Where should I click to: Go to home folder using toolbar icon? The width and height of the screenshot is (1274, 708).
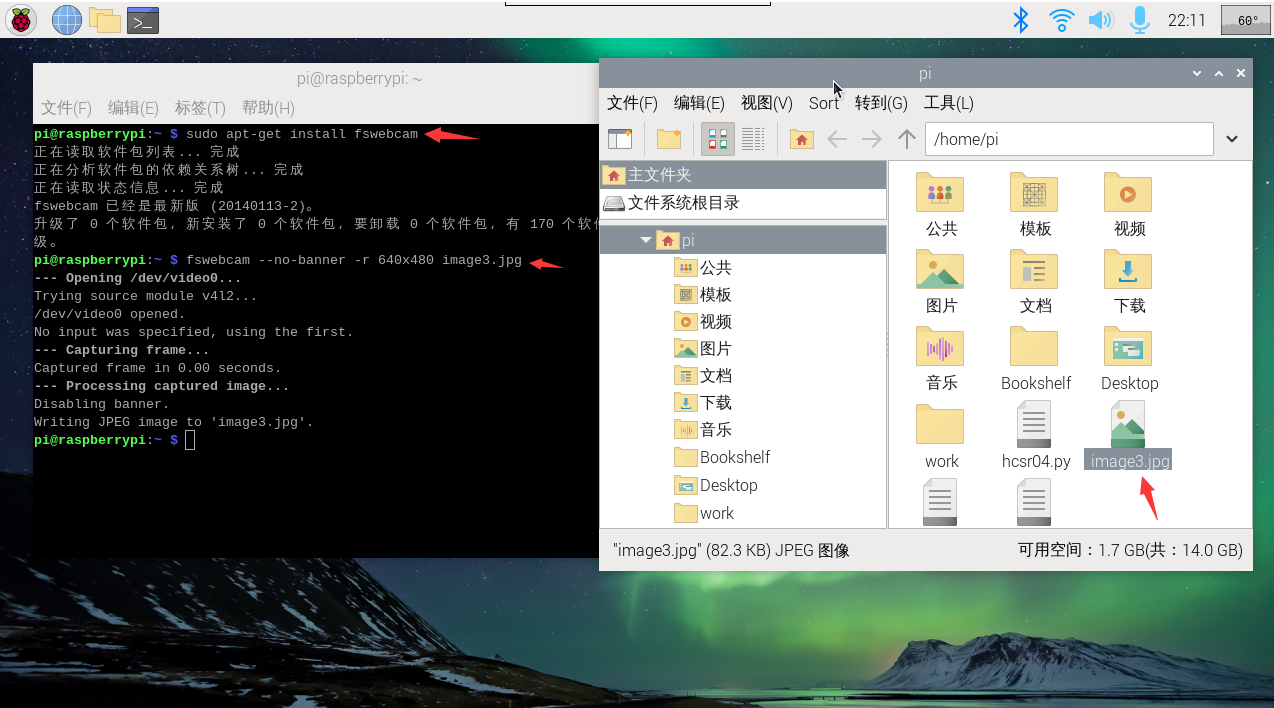coord(801,139)
